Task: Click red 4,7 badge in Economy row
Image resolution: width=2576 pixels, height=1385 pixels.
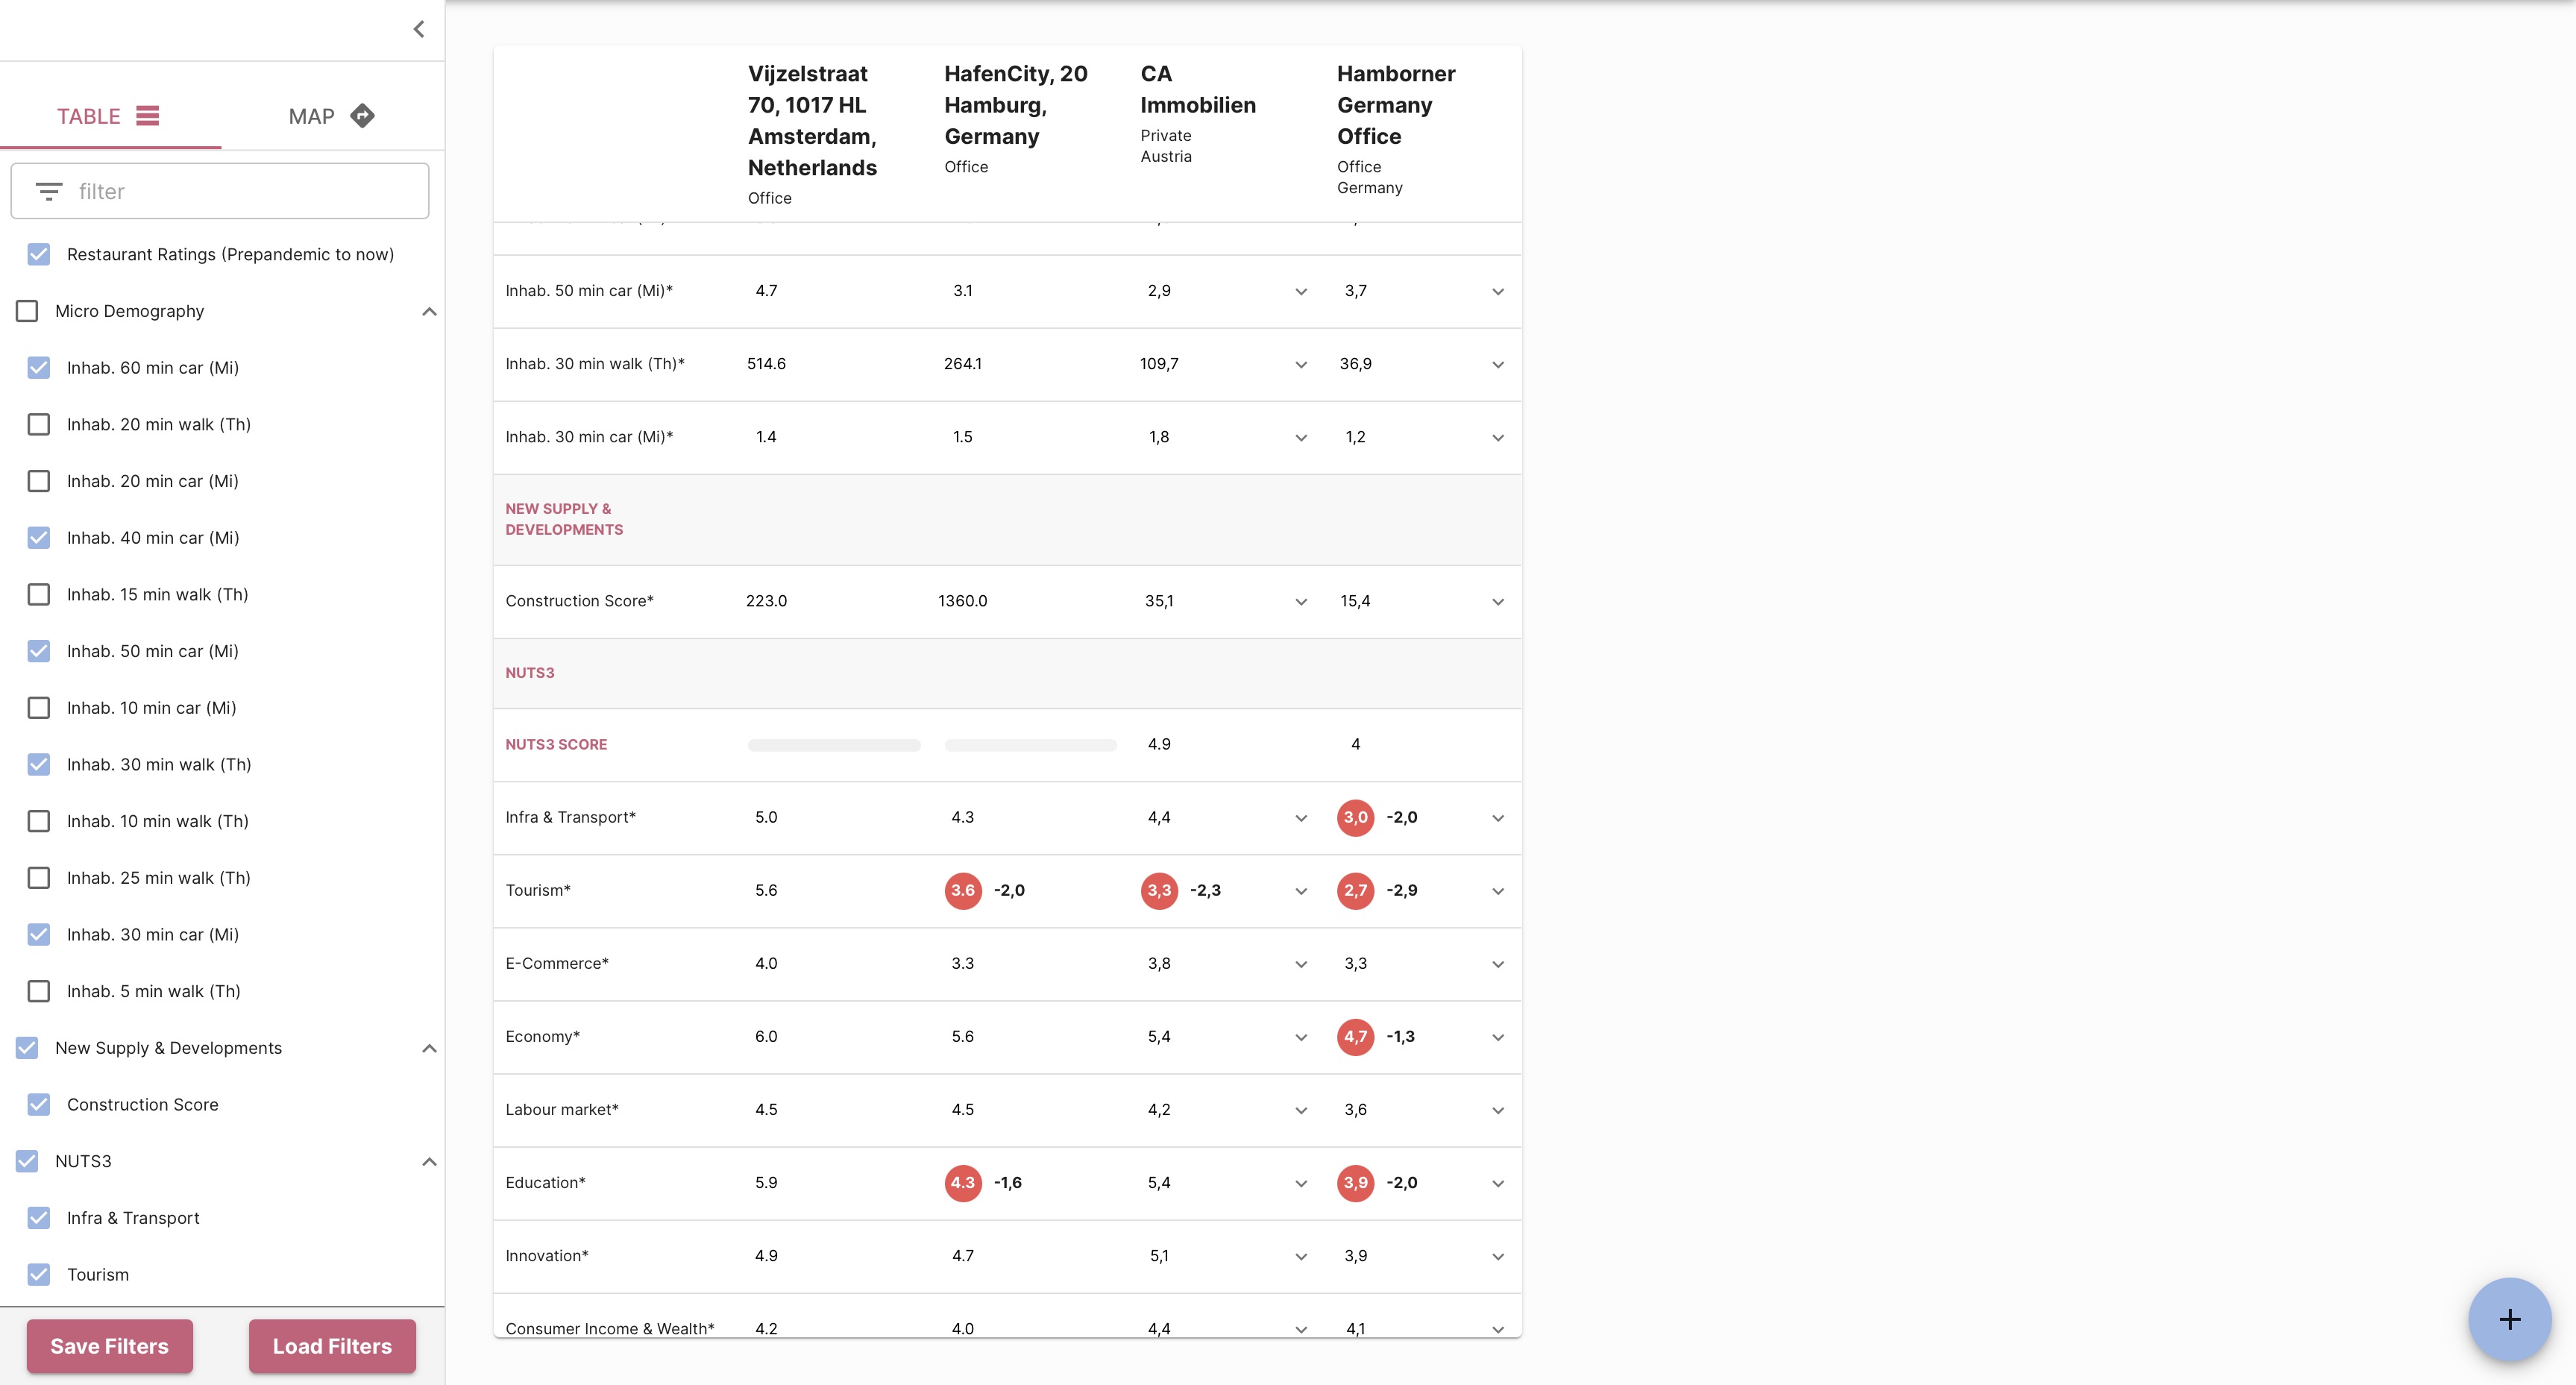Action: coord(1355,1036)
